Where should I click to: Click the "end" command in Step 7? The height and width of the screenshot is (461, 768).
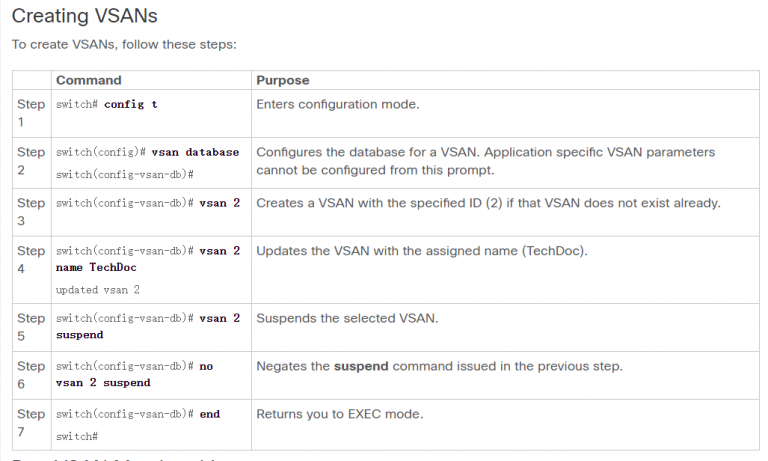tap(210, 414)
